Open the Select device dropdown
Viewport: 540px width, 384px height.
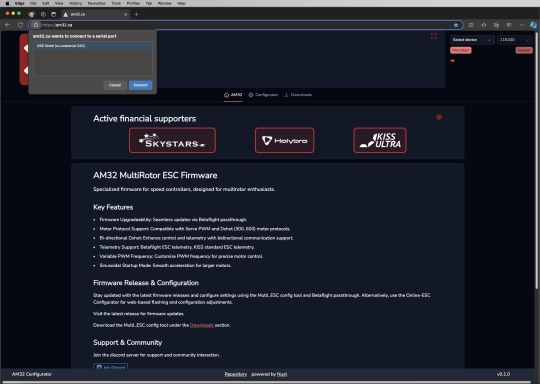pyautogui.click(x=472, y=40)
